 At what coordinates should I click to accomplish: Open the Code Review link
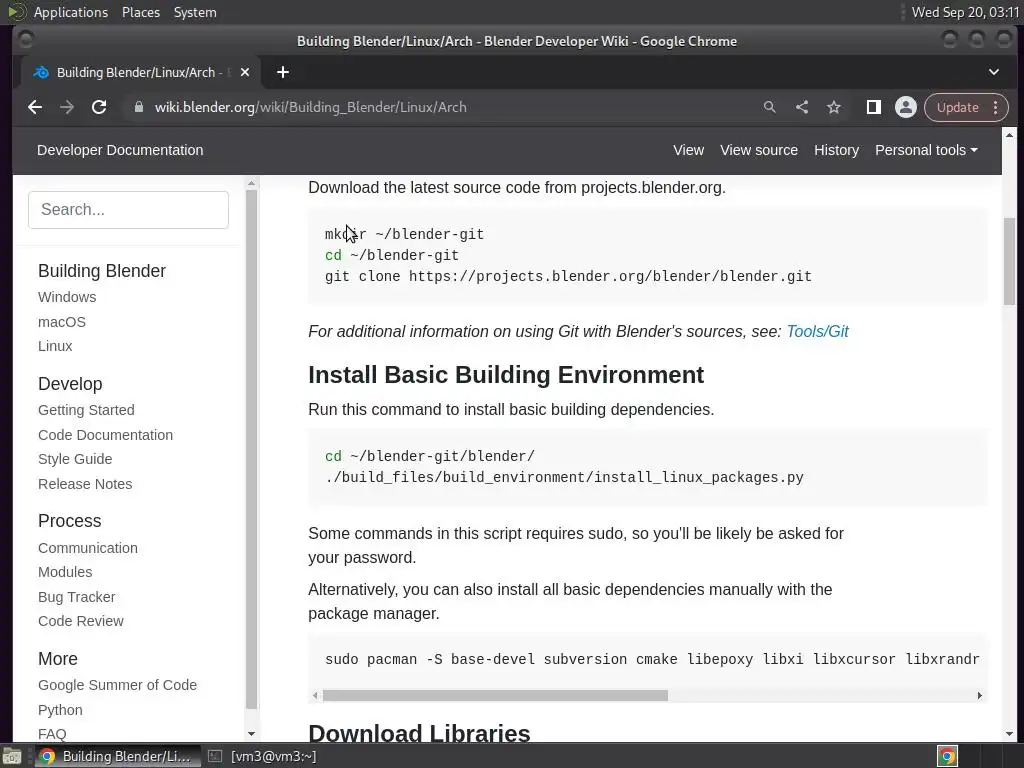point(80,621)
